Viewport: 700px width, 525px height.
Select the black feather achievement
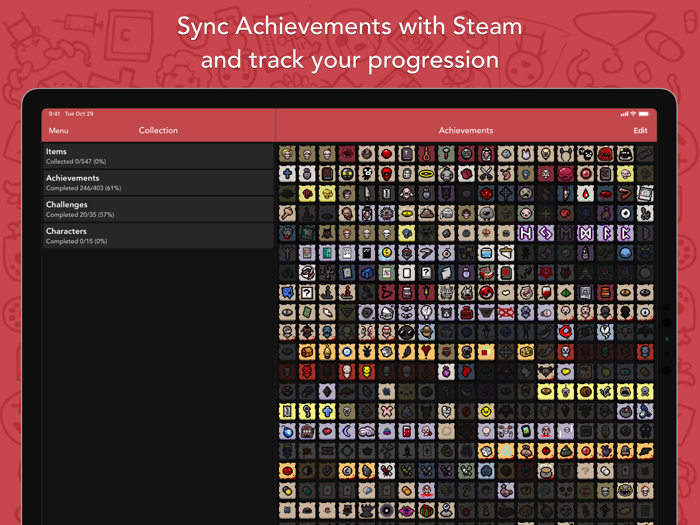(407, 352)
